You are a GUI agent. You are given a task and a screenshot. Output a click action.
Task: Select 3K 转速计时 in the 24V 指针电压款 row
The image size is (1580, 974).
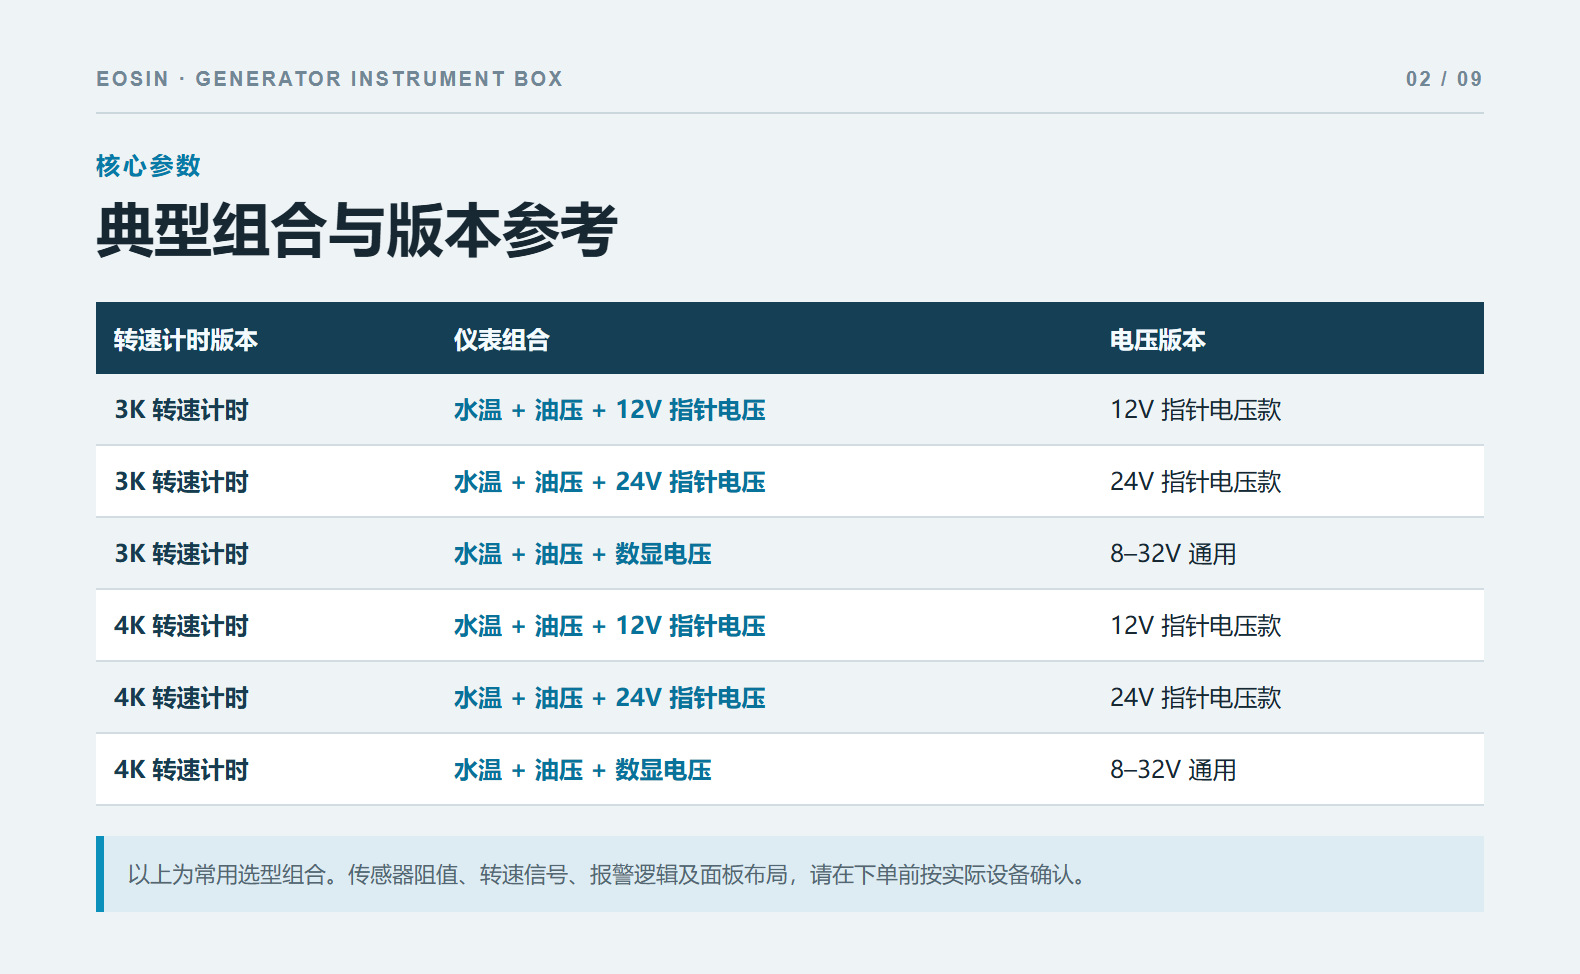coord(181,482)
